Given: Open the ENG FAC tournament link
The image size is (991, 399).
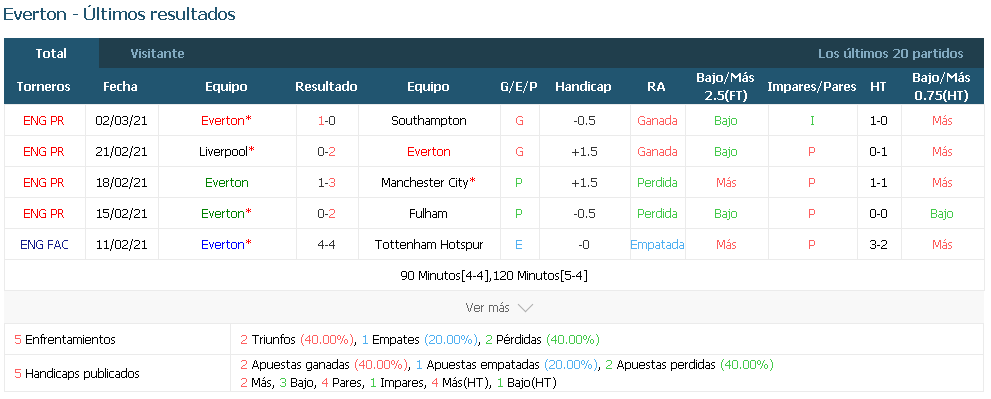Looking at the screenshot, I should coord(44,244).
